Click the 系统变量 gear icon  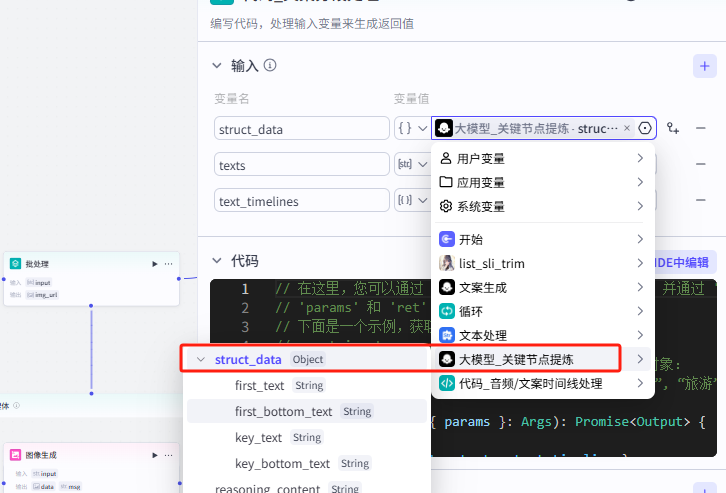click(x=445, y=206)
